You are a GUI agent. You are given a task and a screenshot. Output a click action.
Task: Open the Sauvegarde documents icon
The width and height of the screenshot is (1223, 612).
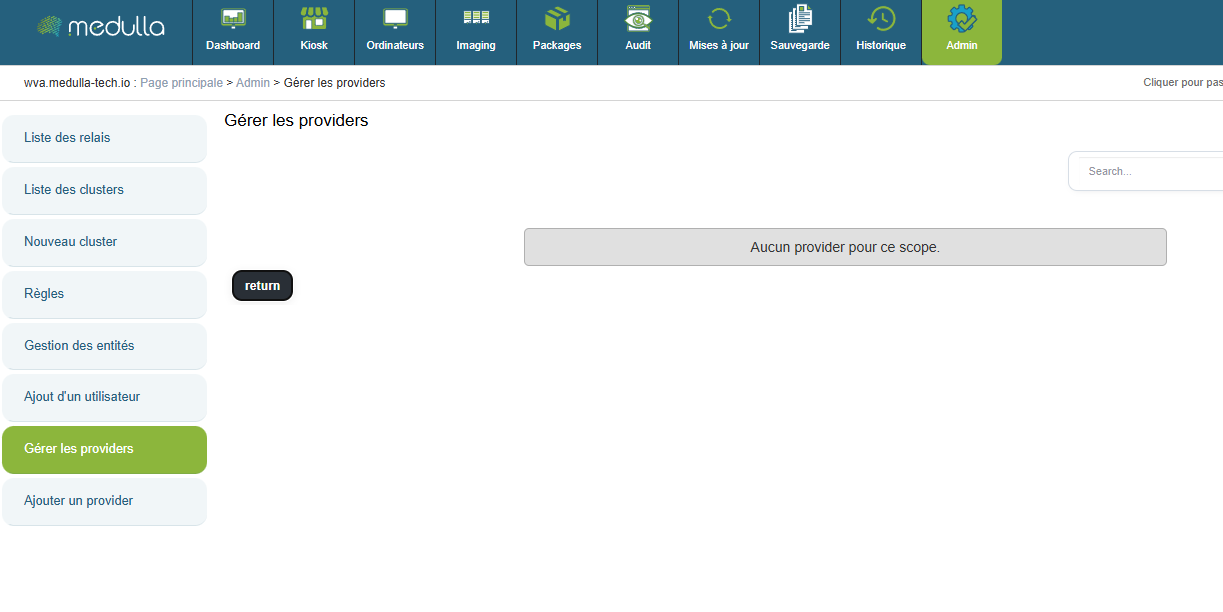800,20
